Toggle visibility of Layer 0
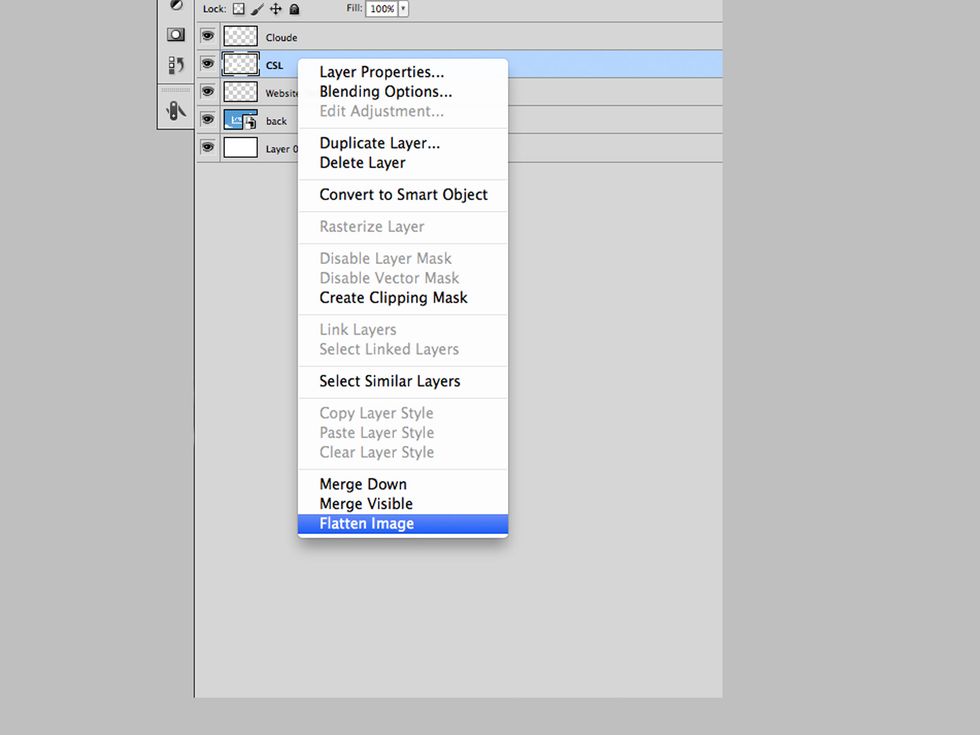Viewport: 980px width, 735px height. (x=208, y=146)
